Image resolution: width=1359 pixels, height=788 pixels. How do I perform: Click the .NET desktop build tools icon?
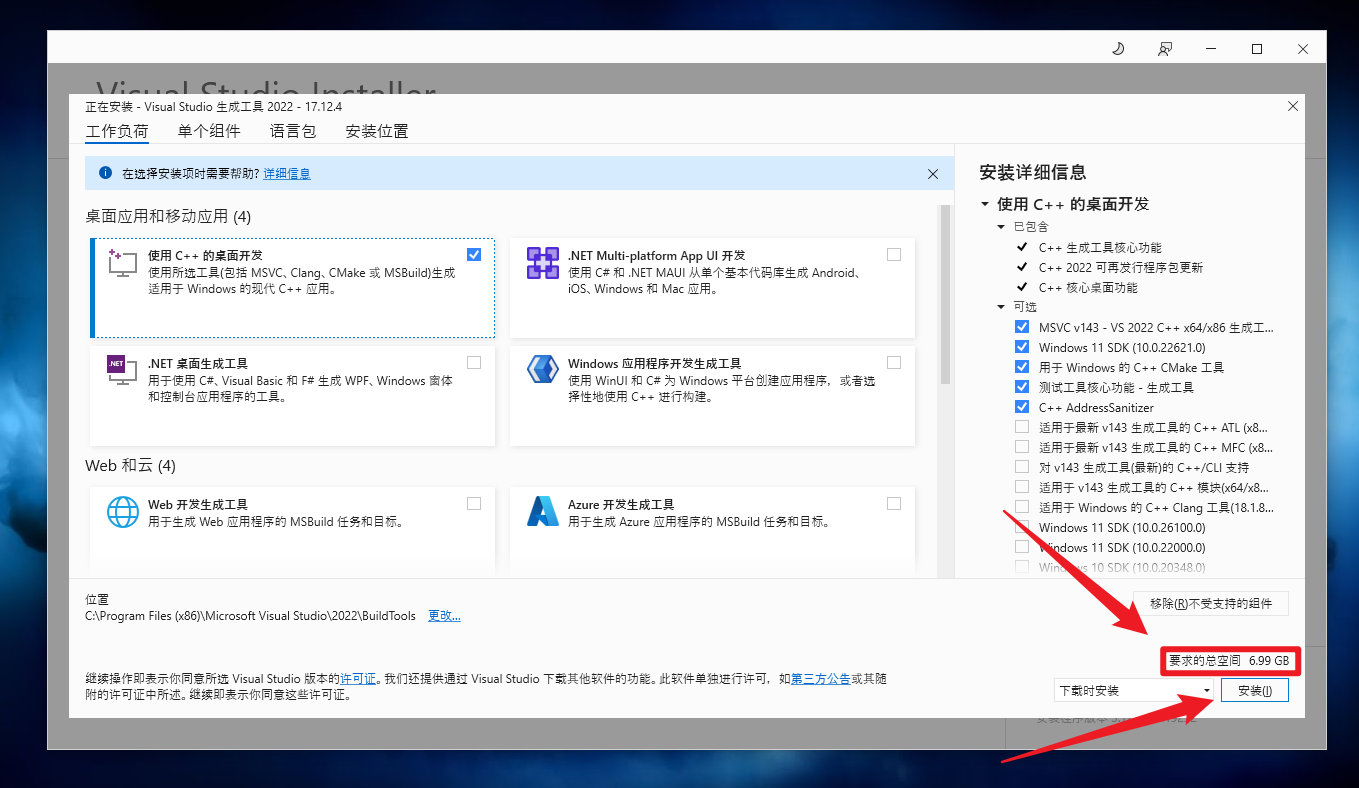[x=122, y=371]
